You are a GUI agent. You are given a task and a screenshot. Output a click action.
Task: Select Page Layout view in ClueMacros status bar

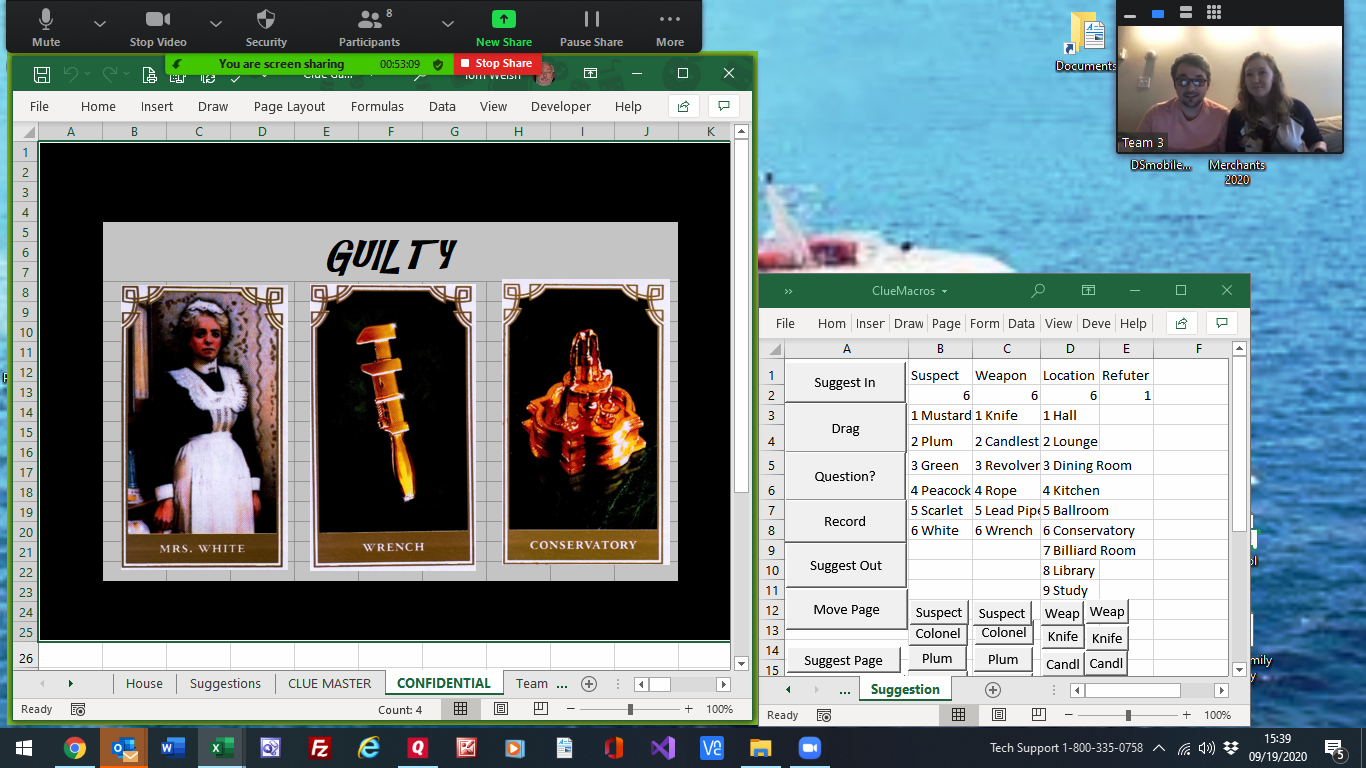998,715
